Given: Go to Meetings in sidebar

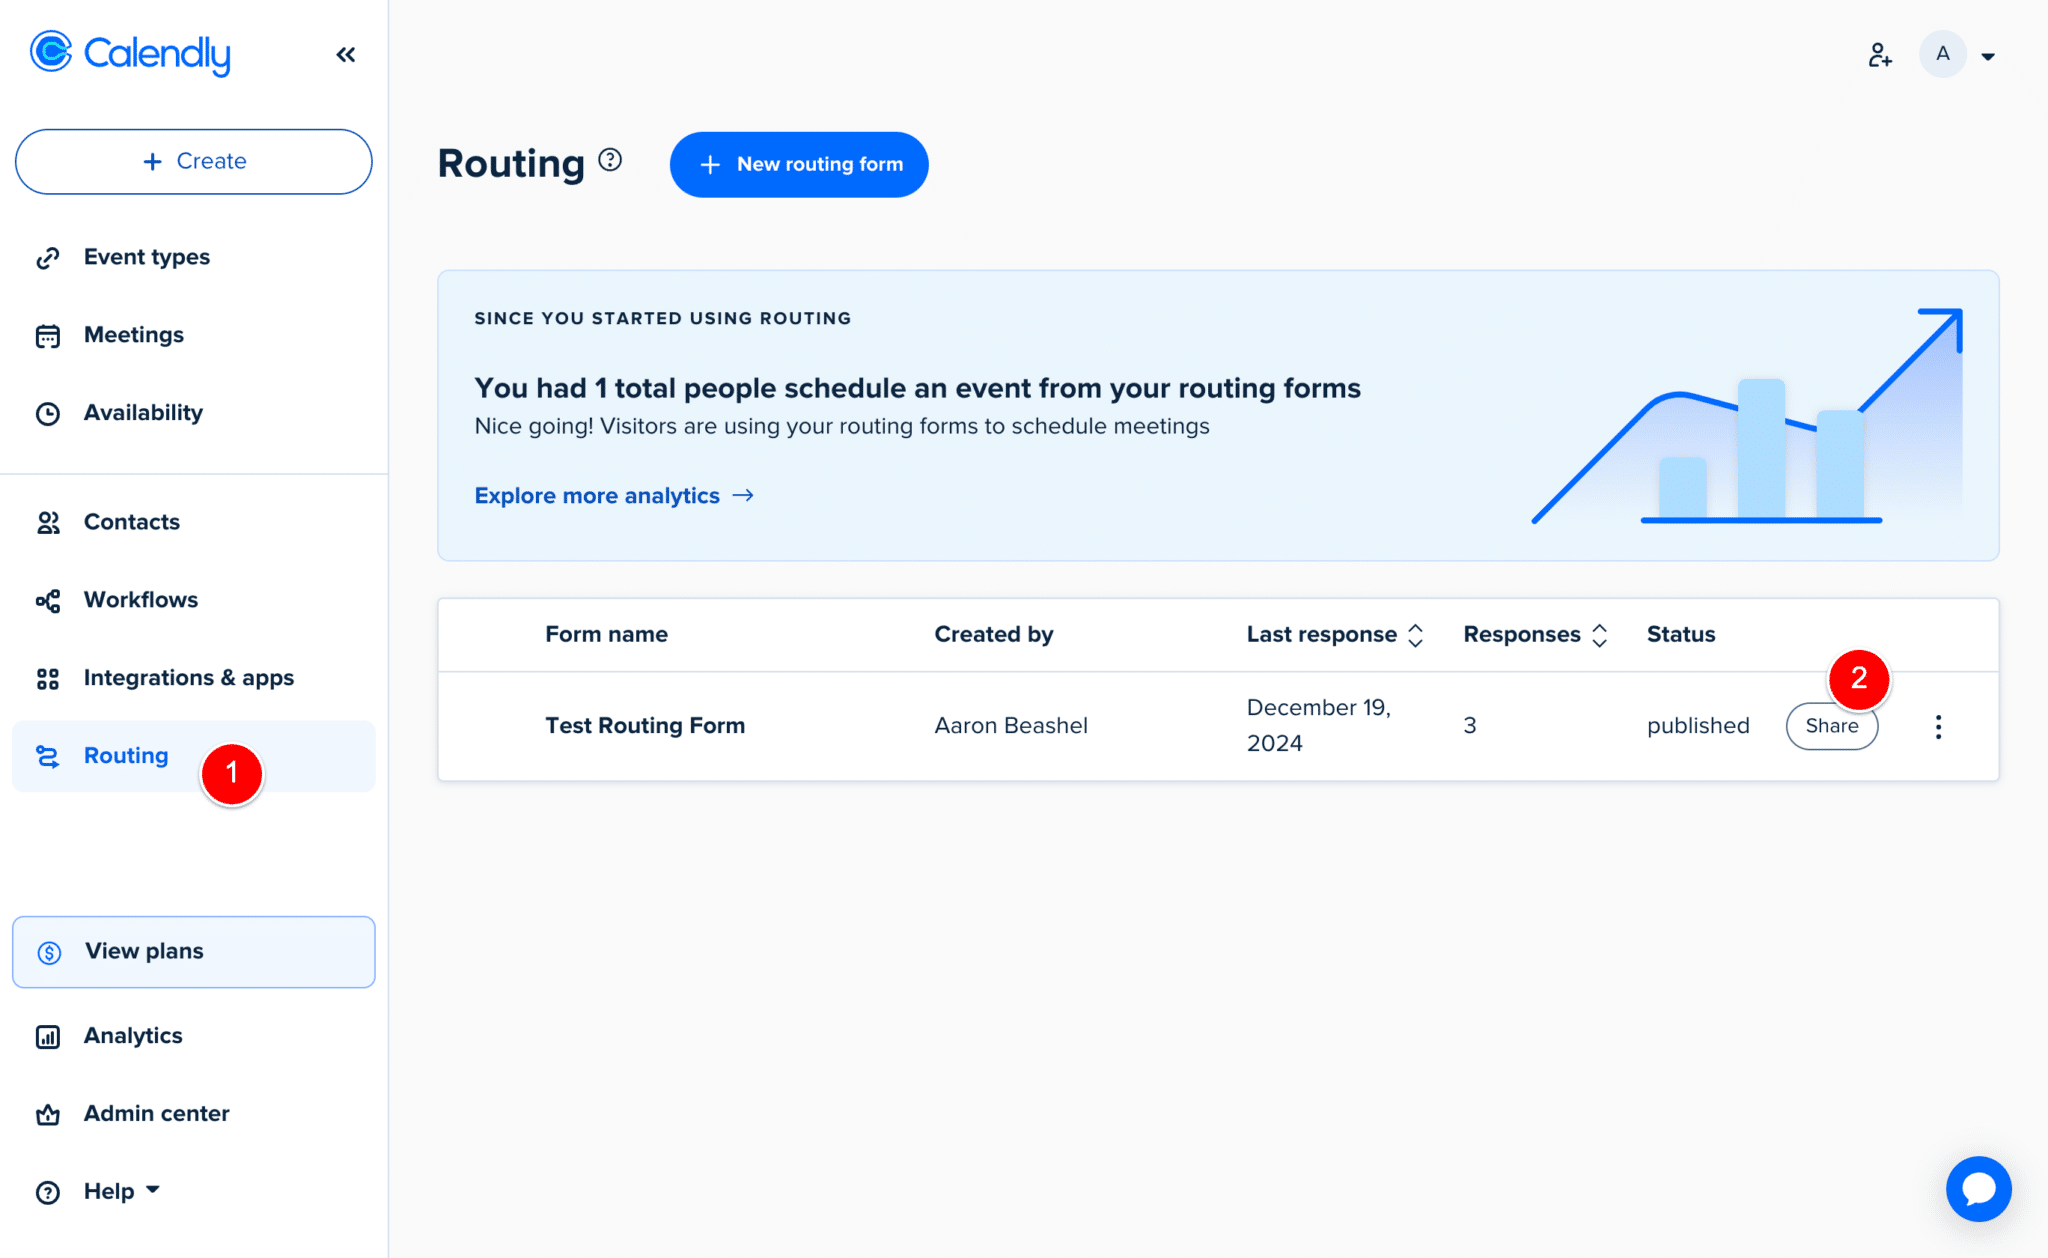Looking at the screenshot, I should [x=133, y=335].
